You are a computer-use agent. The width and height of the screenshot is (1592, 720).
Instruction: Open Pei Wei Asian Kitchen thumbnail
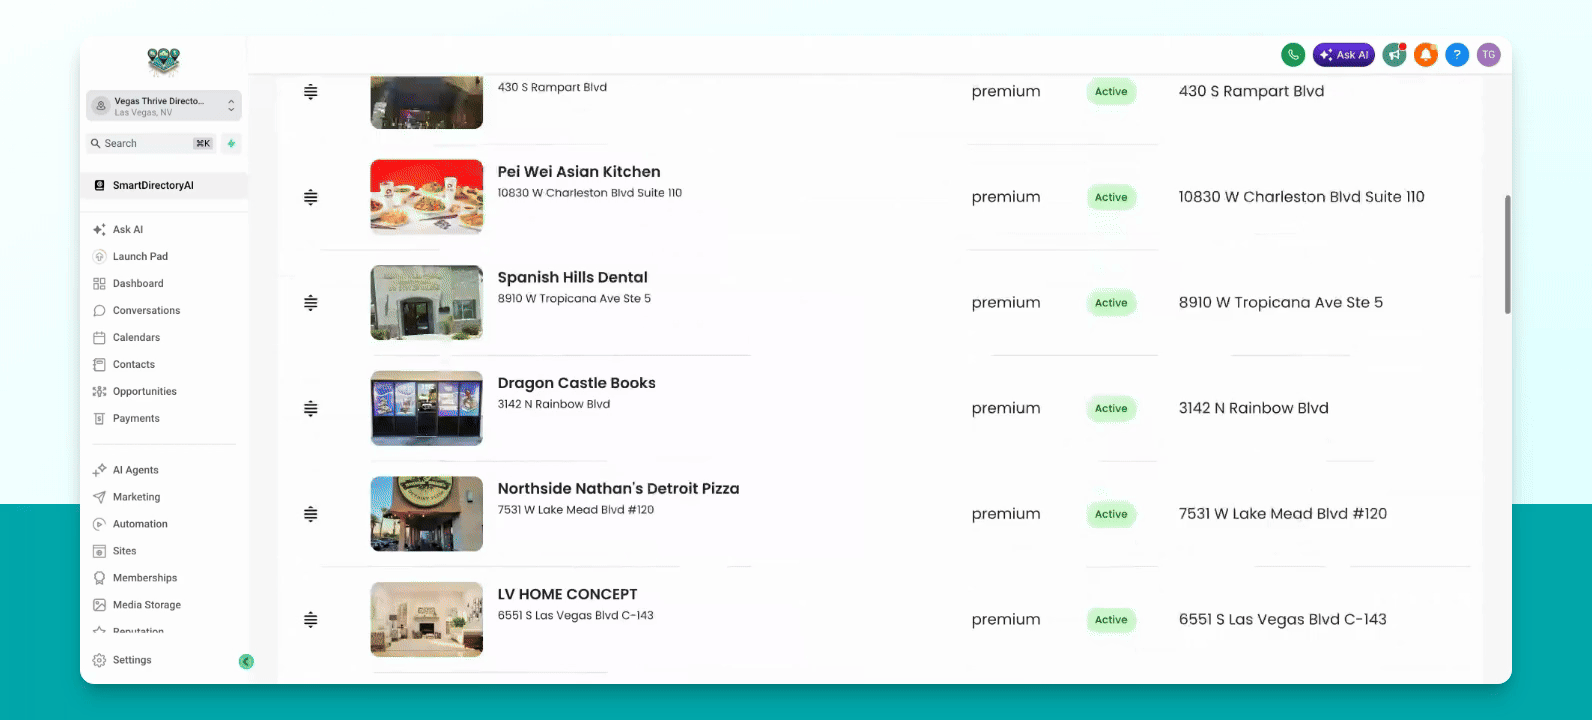click(427, 197)
